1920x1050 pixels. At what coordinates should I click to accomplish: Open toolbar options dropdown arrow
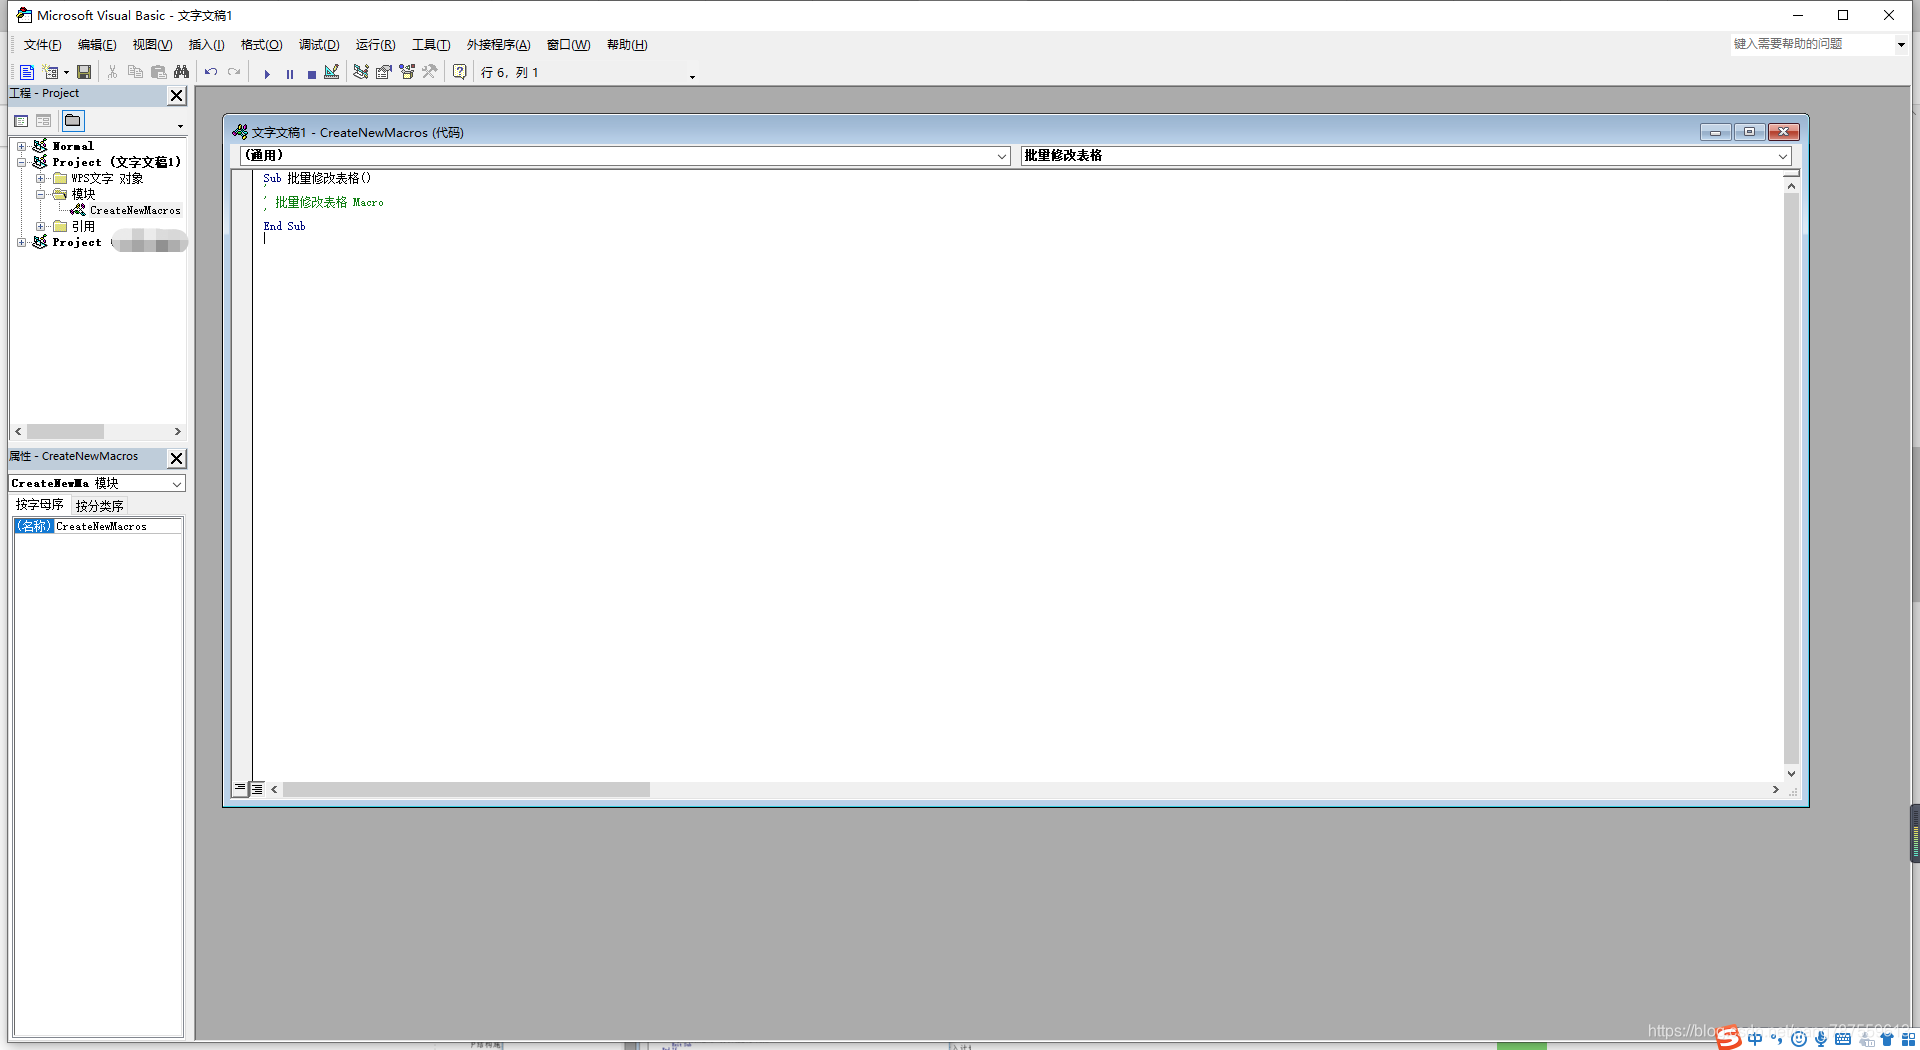pos(692,76)
